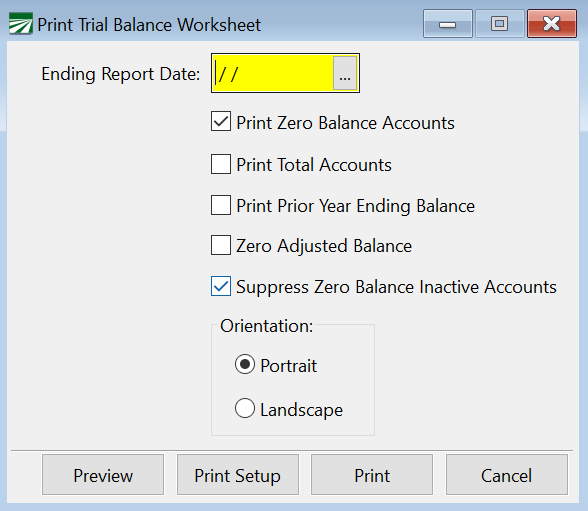Select Portrait orientation radio button
The width and height of the screenshot is (588, 511).
point(245,364)
